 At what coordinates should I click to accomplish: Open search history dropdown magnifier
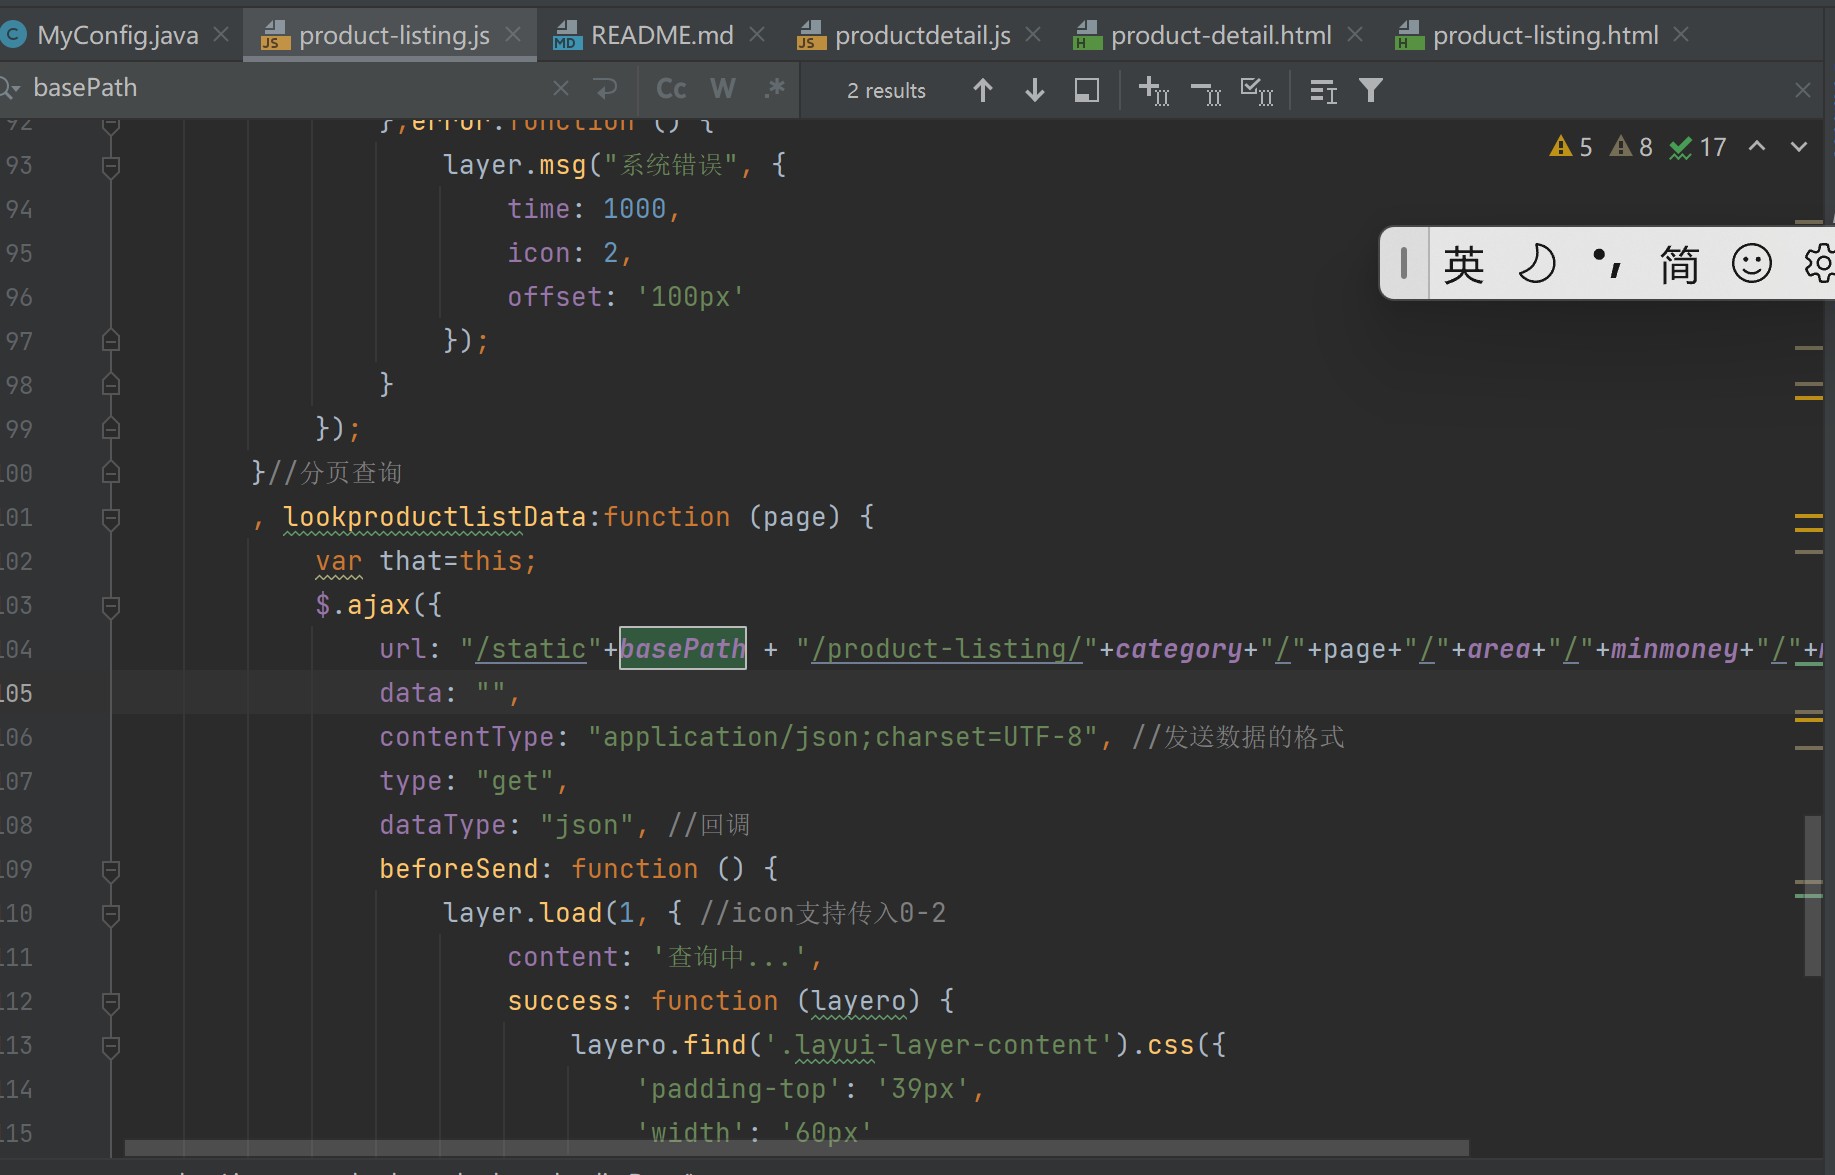11,89
